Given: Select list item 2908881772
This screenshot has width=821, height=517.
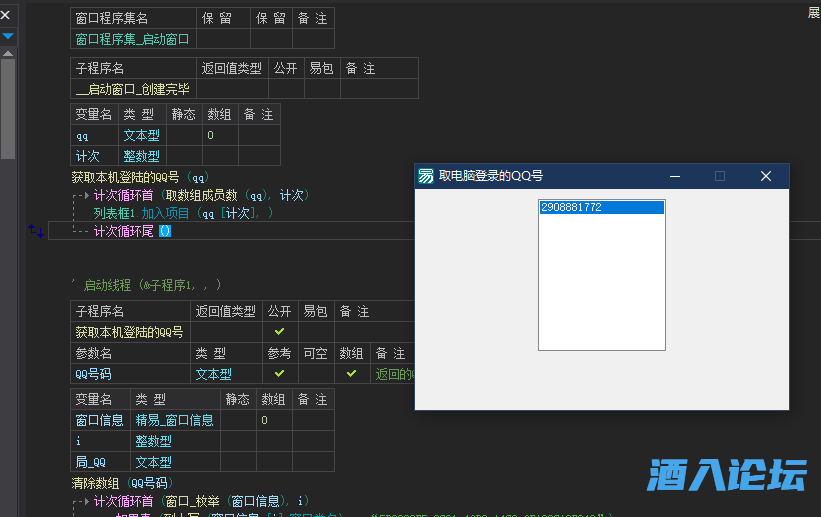Looking at the screenshot, I should (601, 208).
